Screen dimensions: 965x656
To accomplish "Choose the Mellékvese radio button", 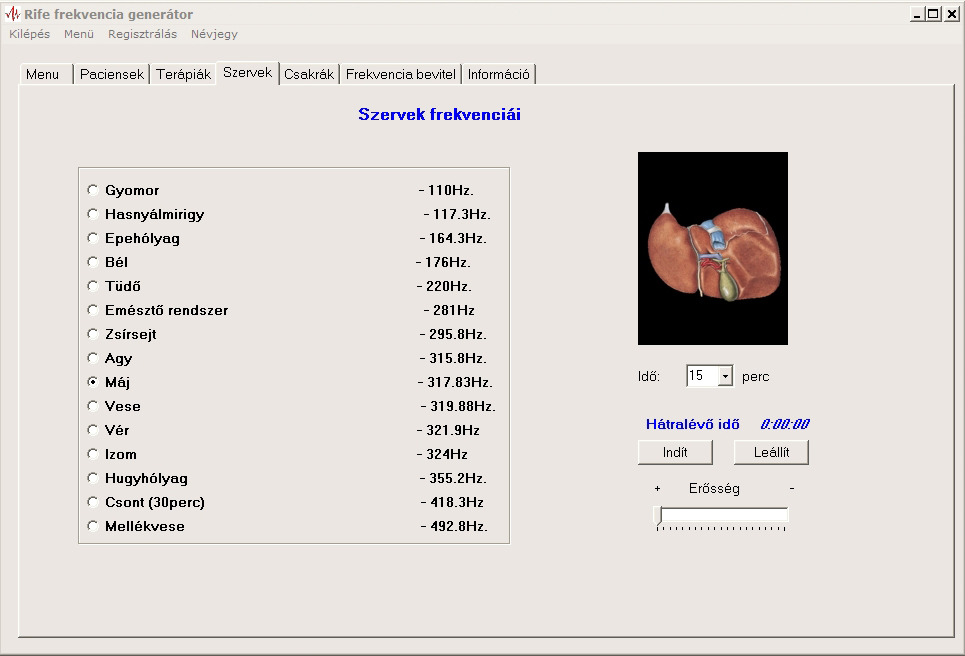I will click(x=93, y=526).
